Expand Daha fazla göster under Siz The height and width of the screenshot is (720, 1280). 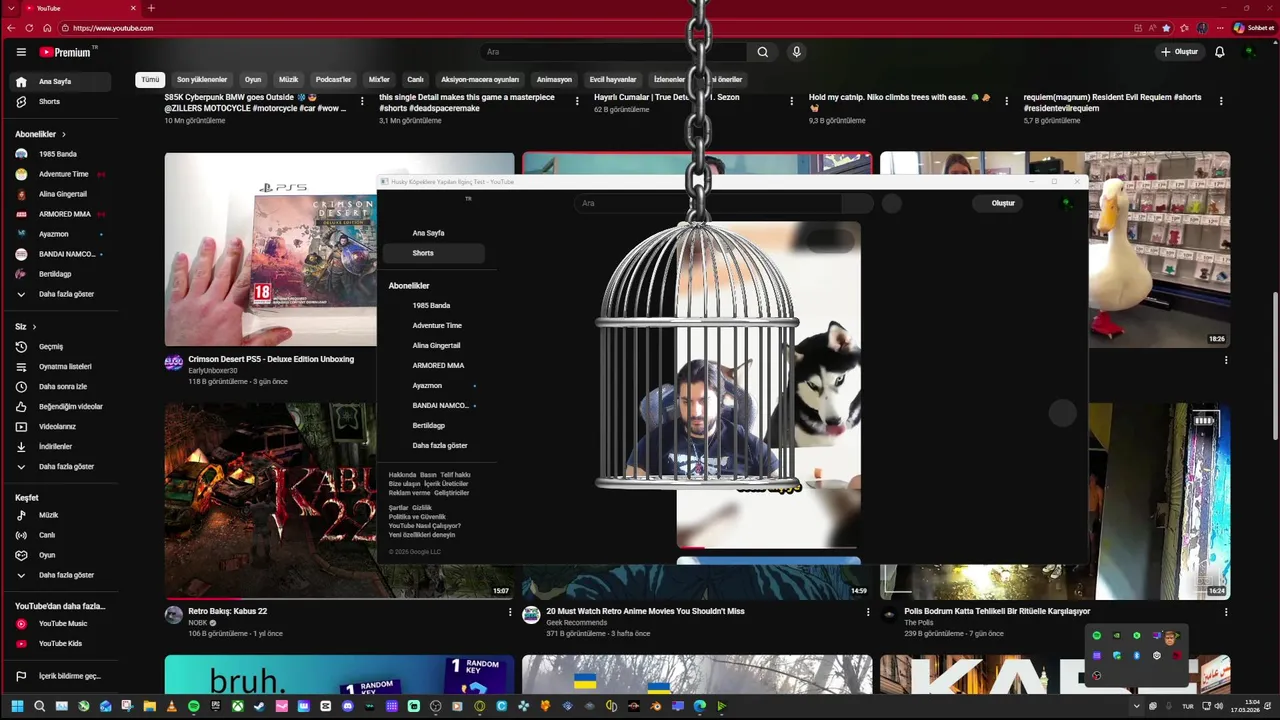60,467
